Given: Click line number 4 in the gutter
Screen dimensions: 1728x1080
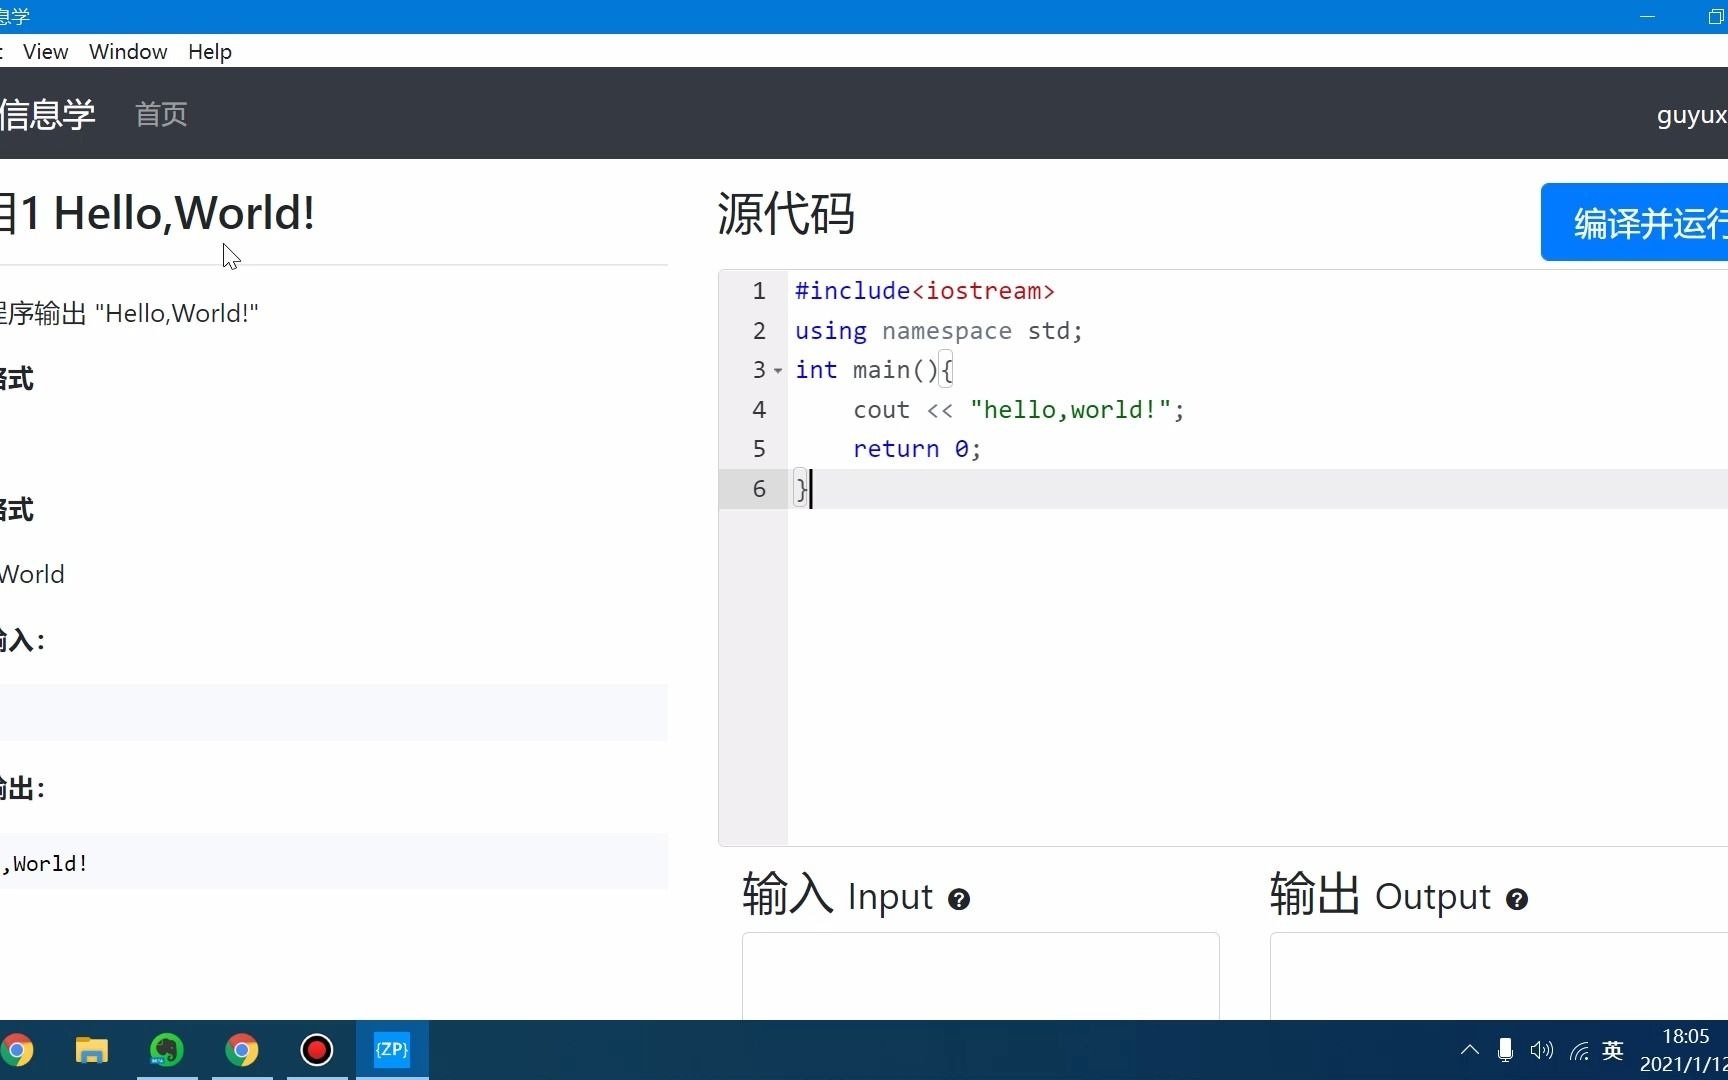Looking at the screenshot, I should 759,410.
